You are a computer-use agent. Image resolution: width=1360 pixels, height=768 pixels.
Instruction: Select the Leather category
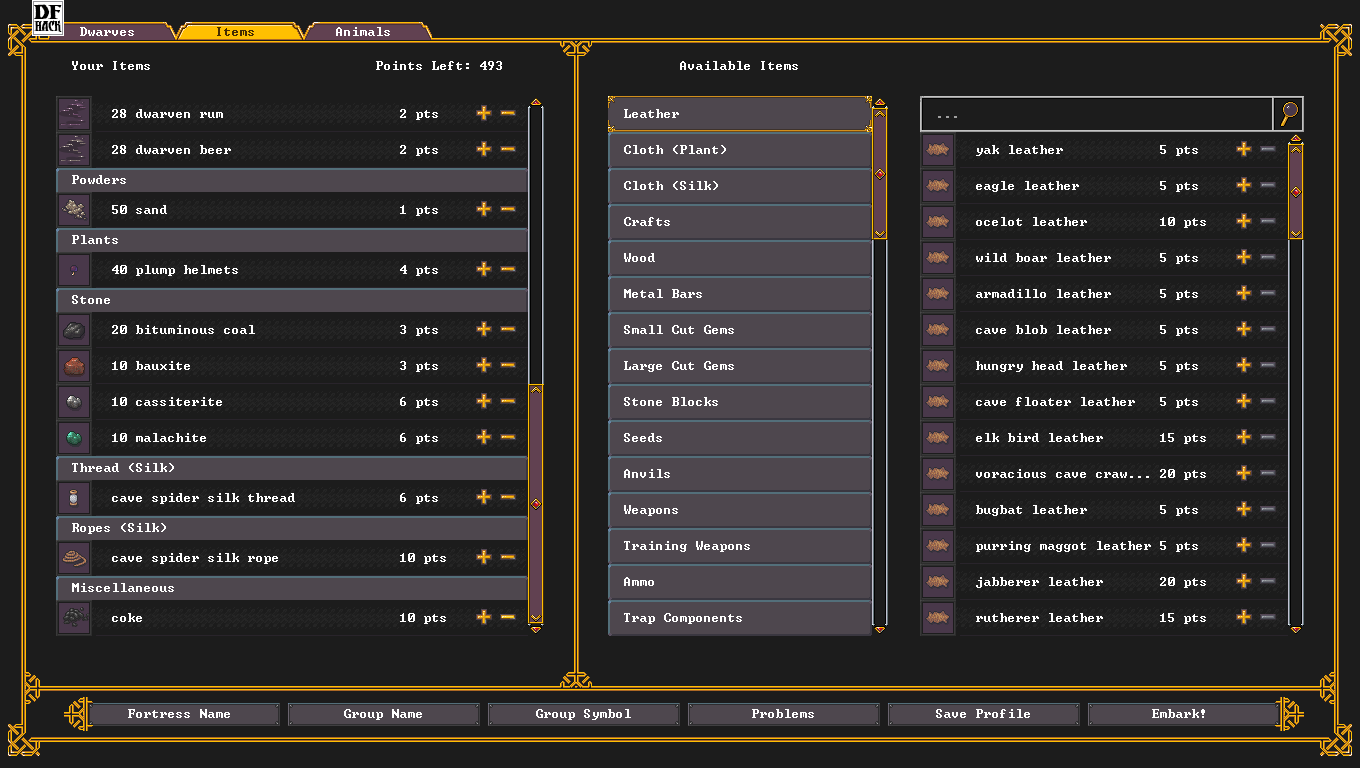click(740, 114)
